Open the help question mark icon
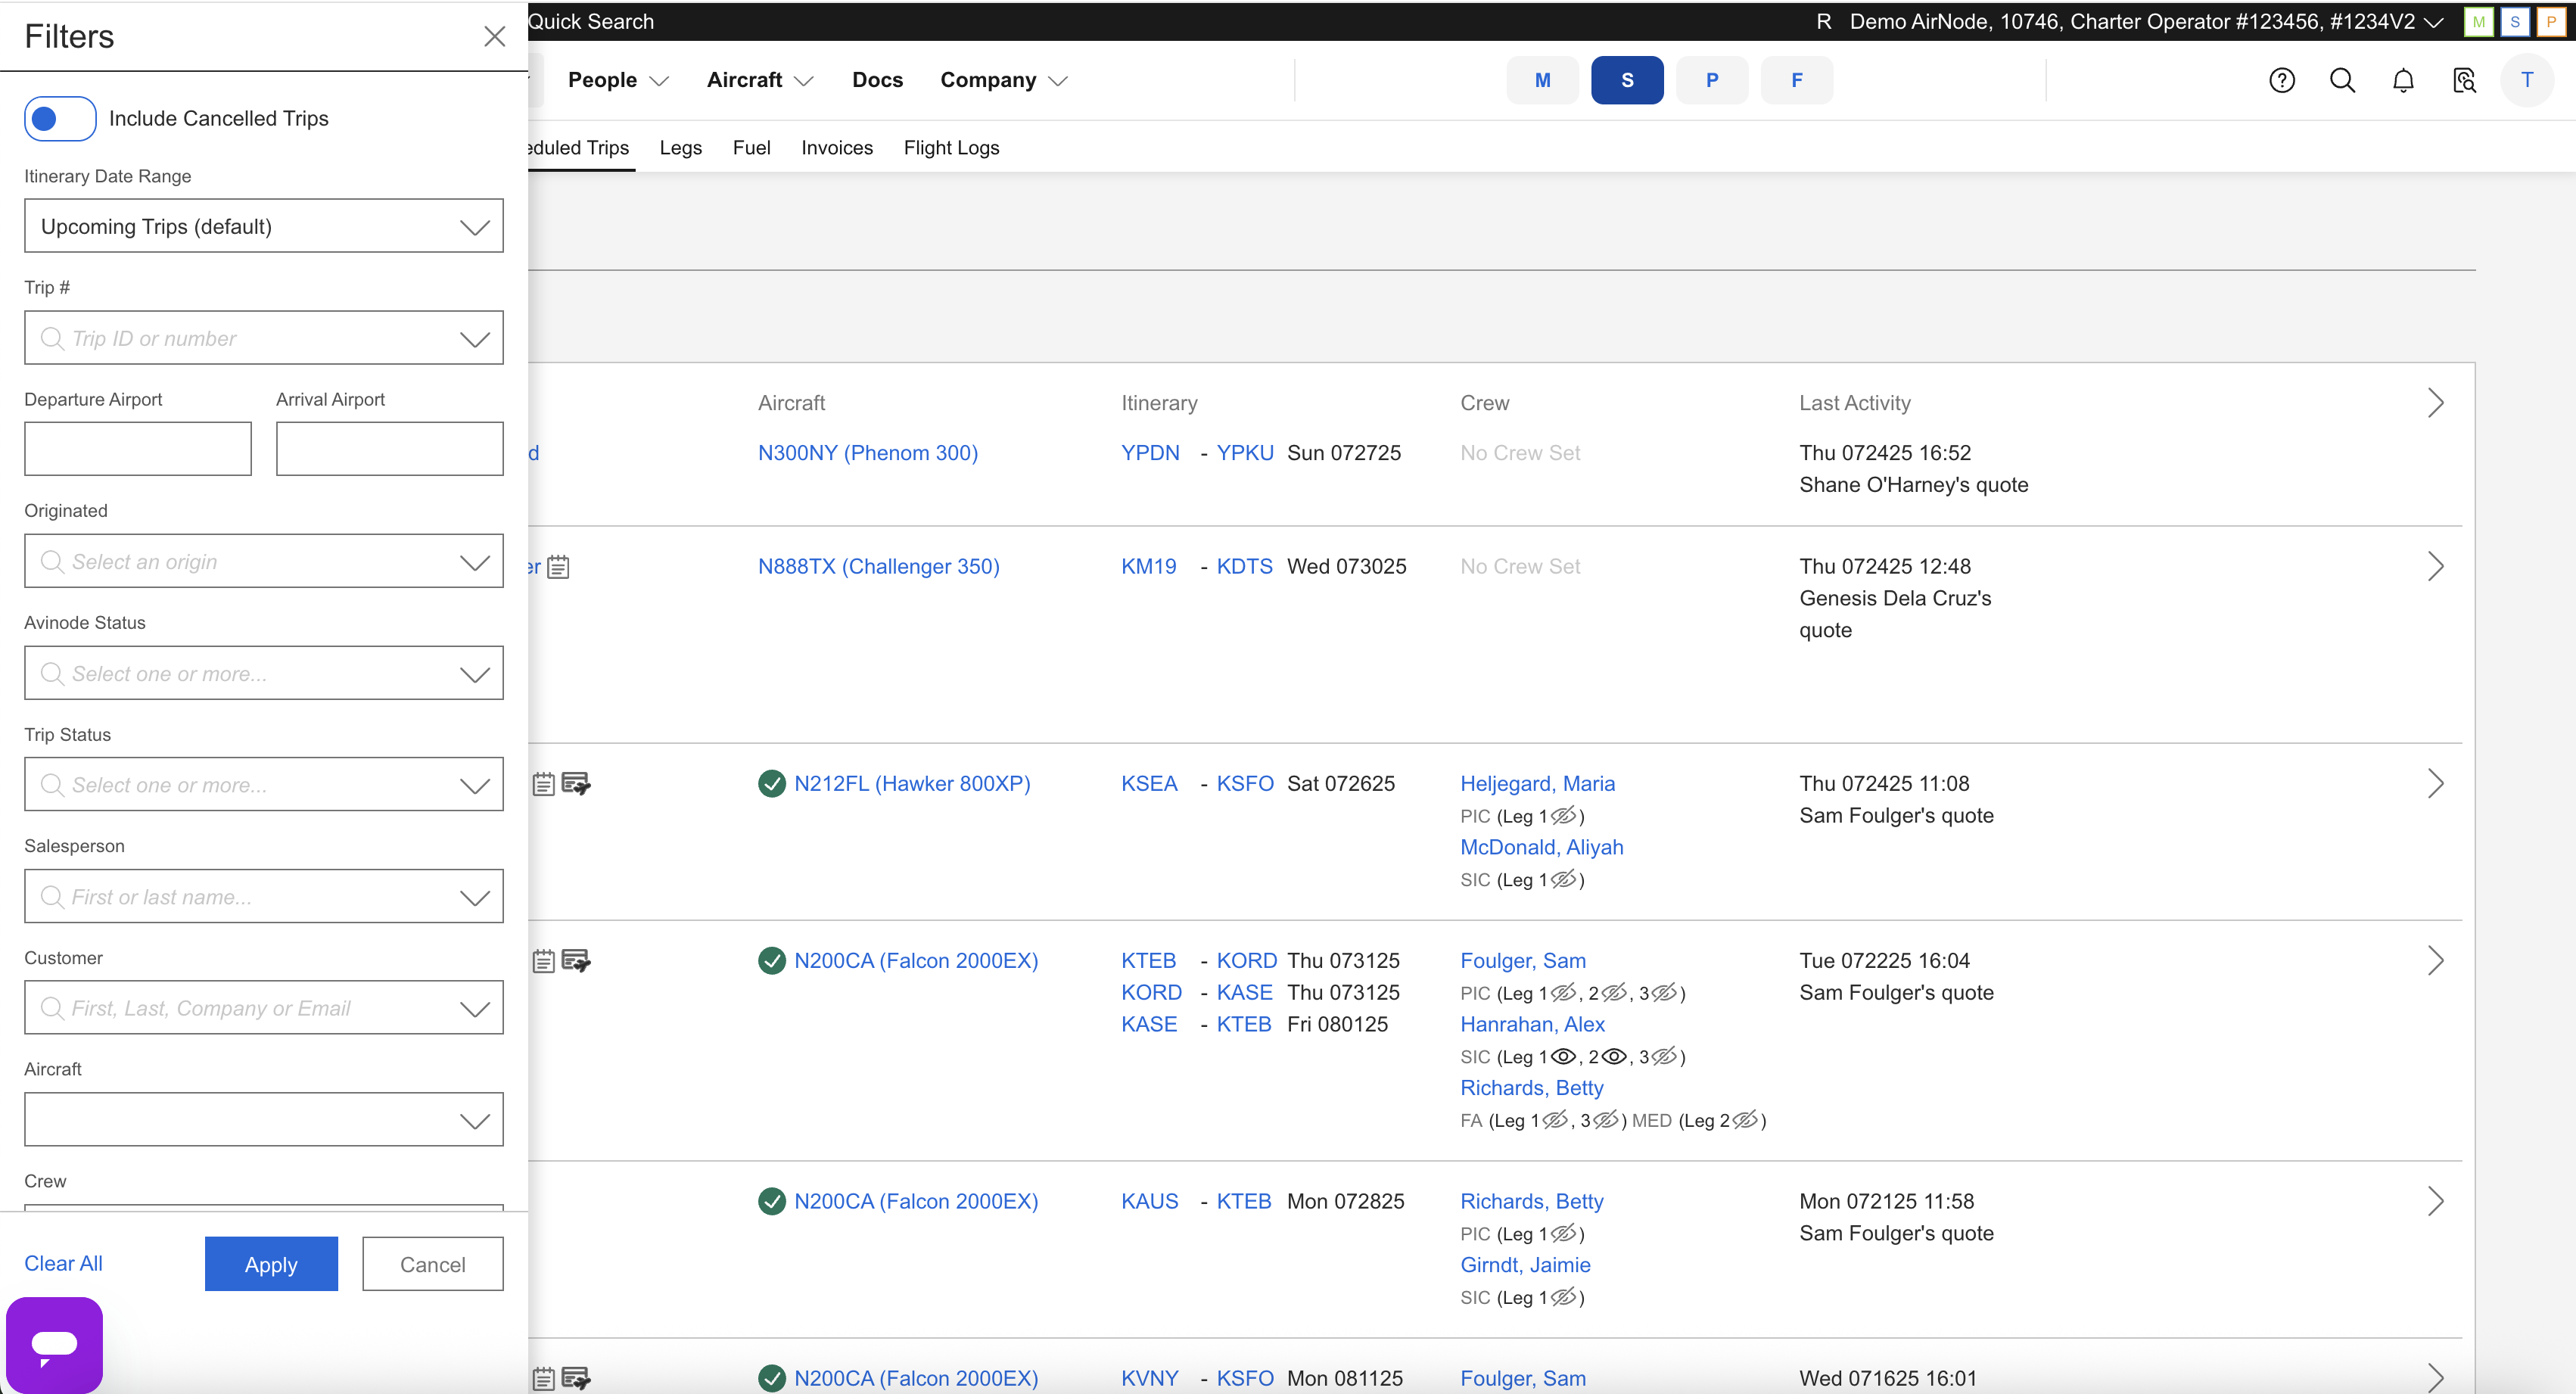Image resolution: width=2576 pixels, height=1394 pixels. click(x=2281, y=80)
